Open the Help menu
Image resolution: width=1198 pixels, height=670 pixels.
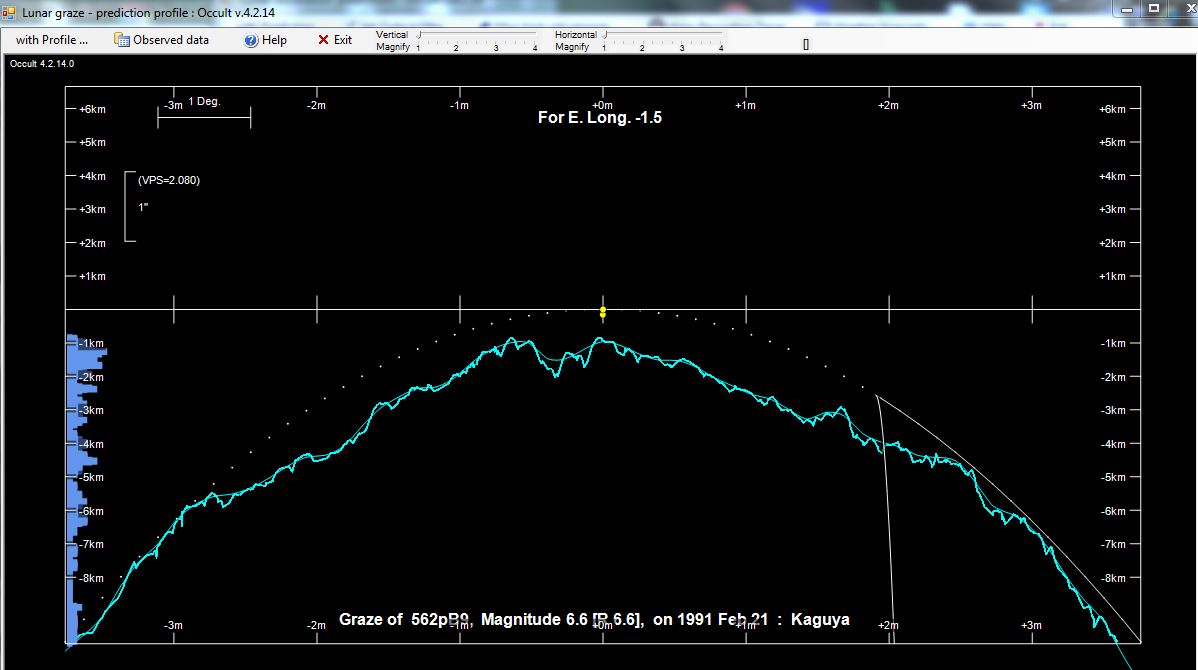pyautogui.click(x=266, y=40)
